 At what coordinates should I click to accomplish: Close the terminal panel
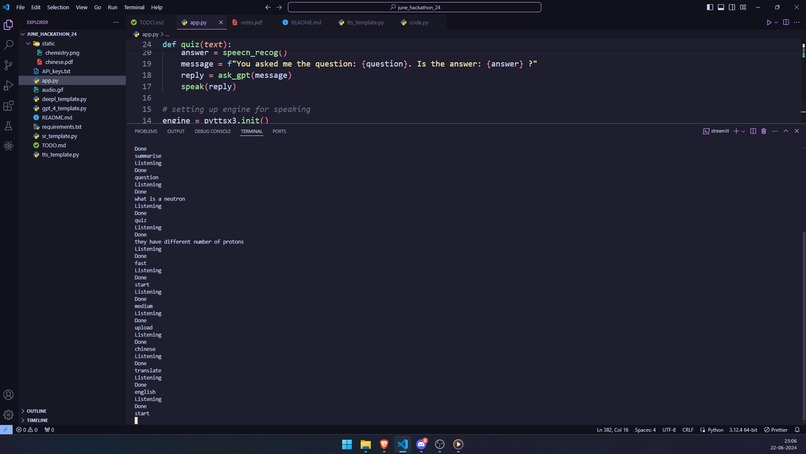pyautogui.click(x=797, y=131)
